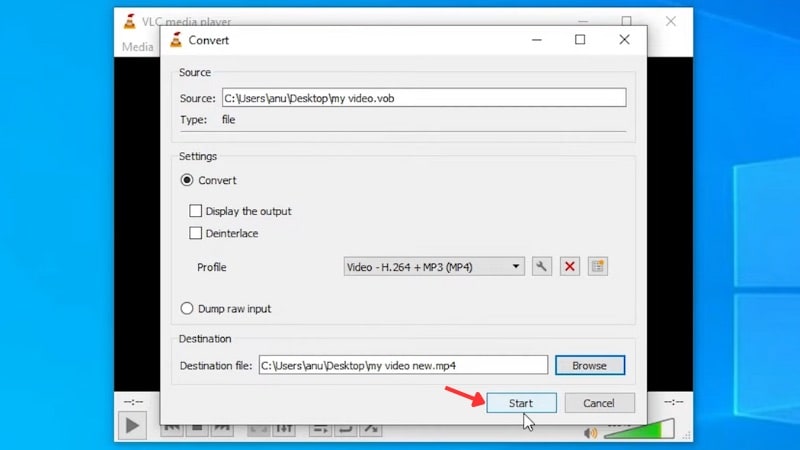The image size is (800, 450).
Task: Click the VLC play button
Action: coord(132,426)
